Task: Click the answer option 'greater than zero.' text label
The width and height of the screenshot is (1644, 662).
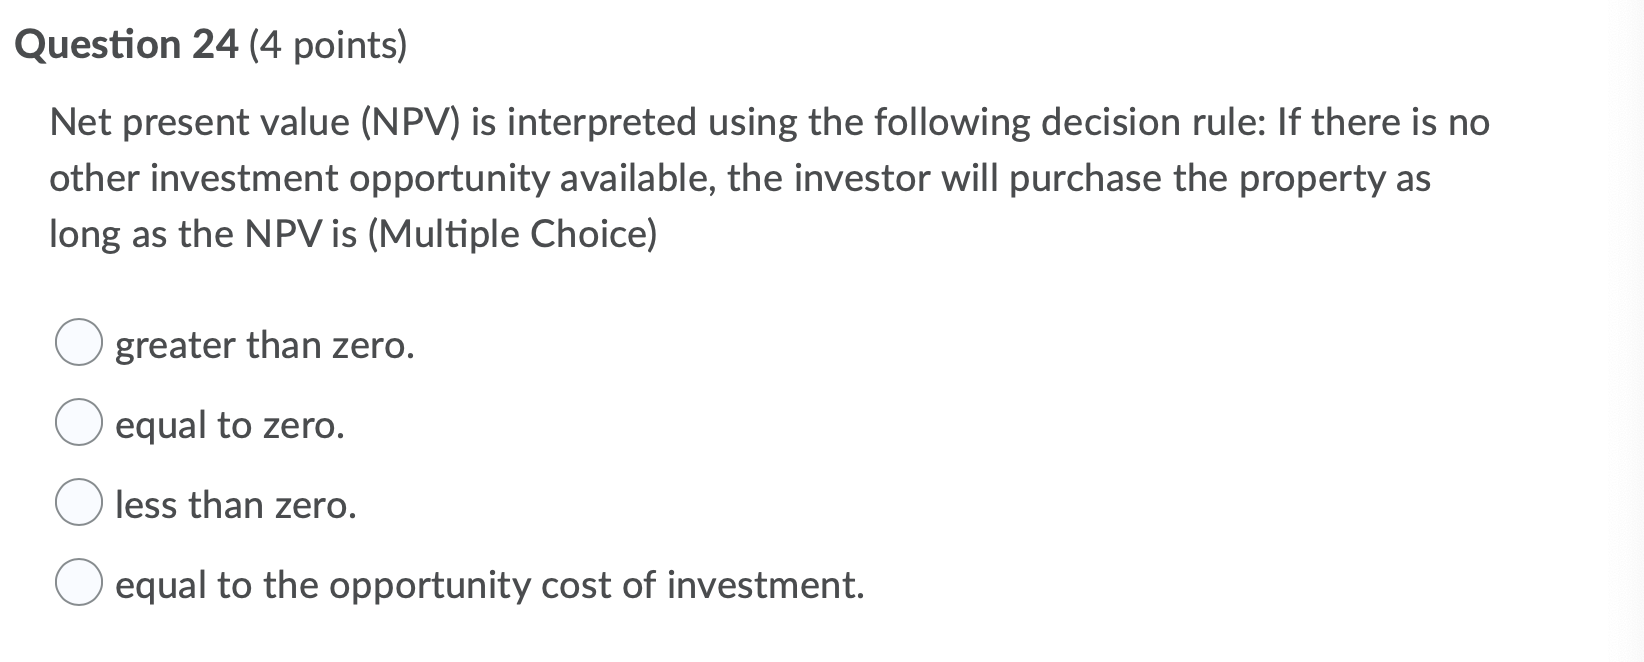Action: click(264, 347)
